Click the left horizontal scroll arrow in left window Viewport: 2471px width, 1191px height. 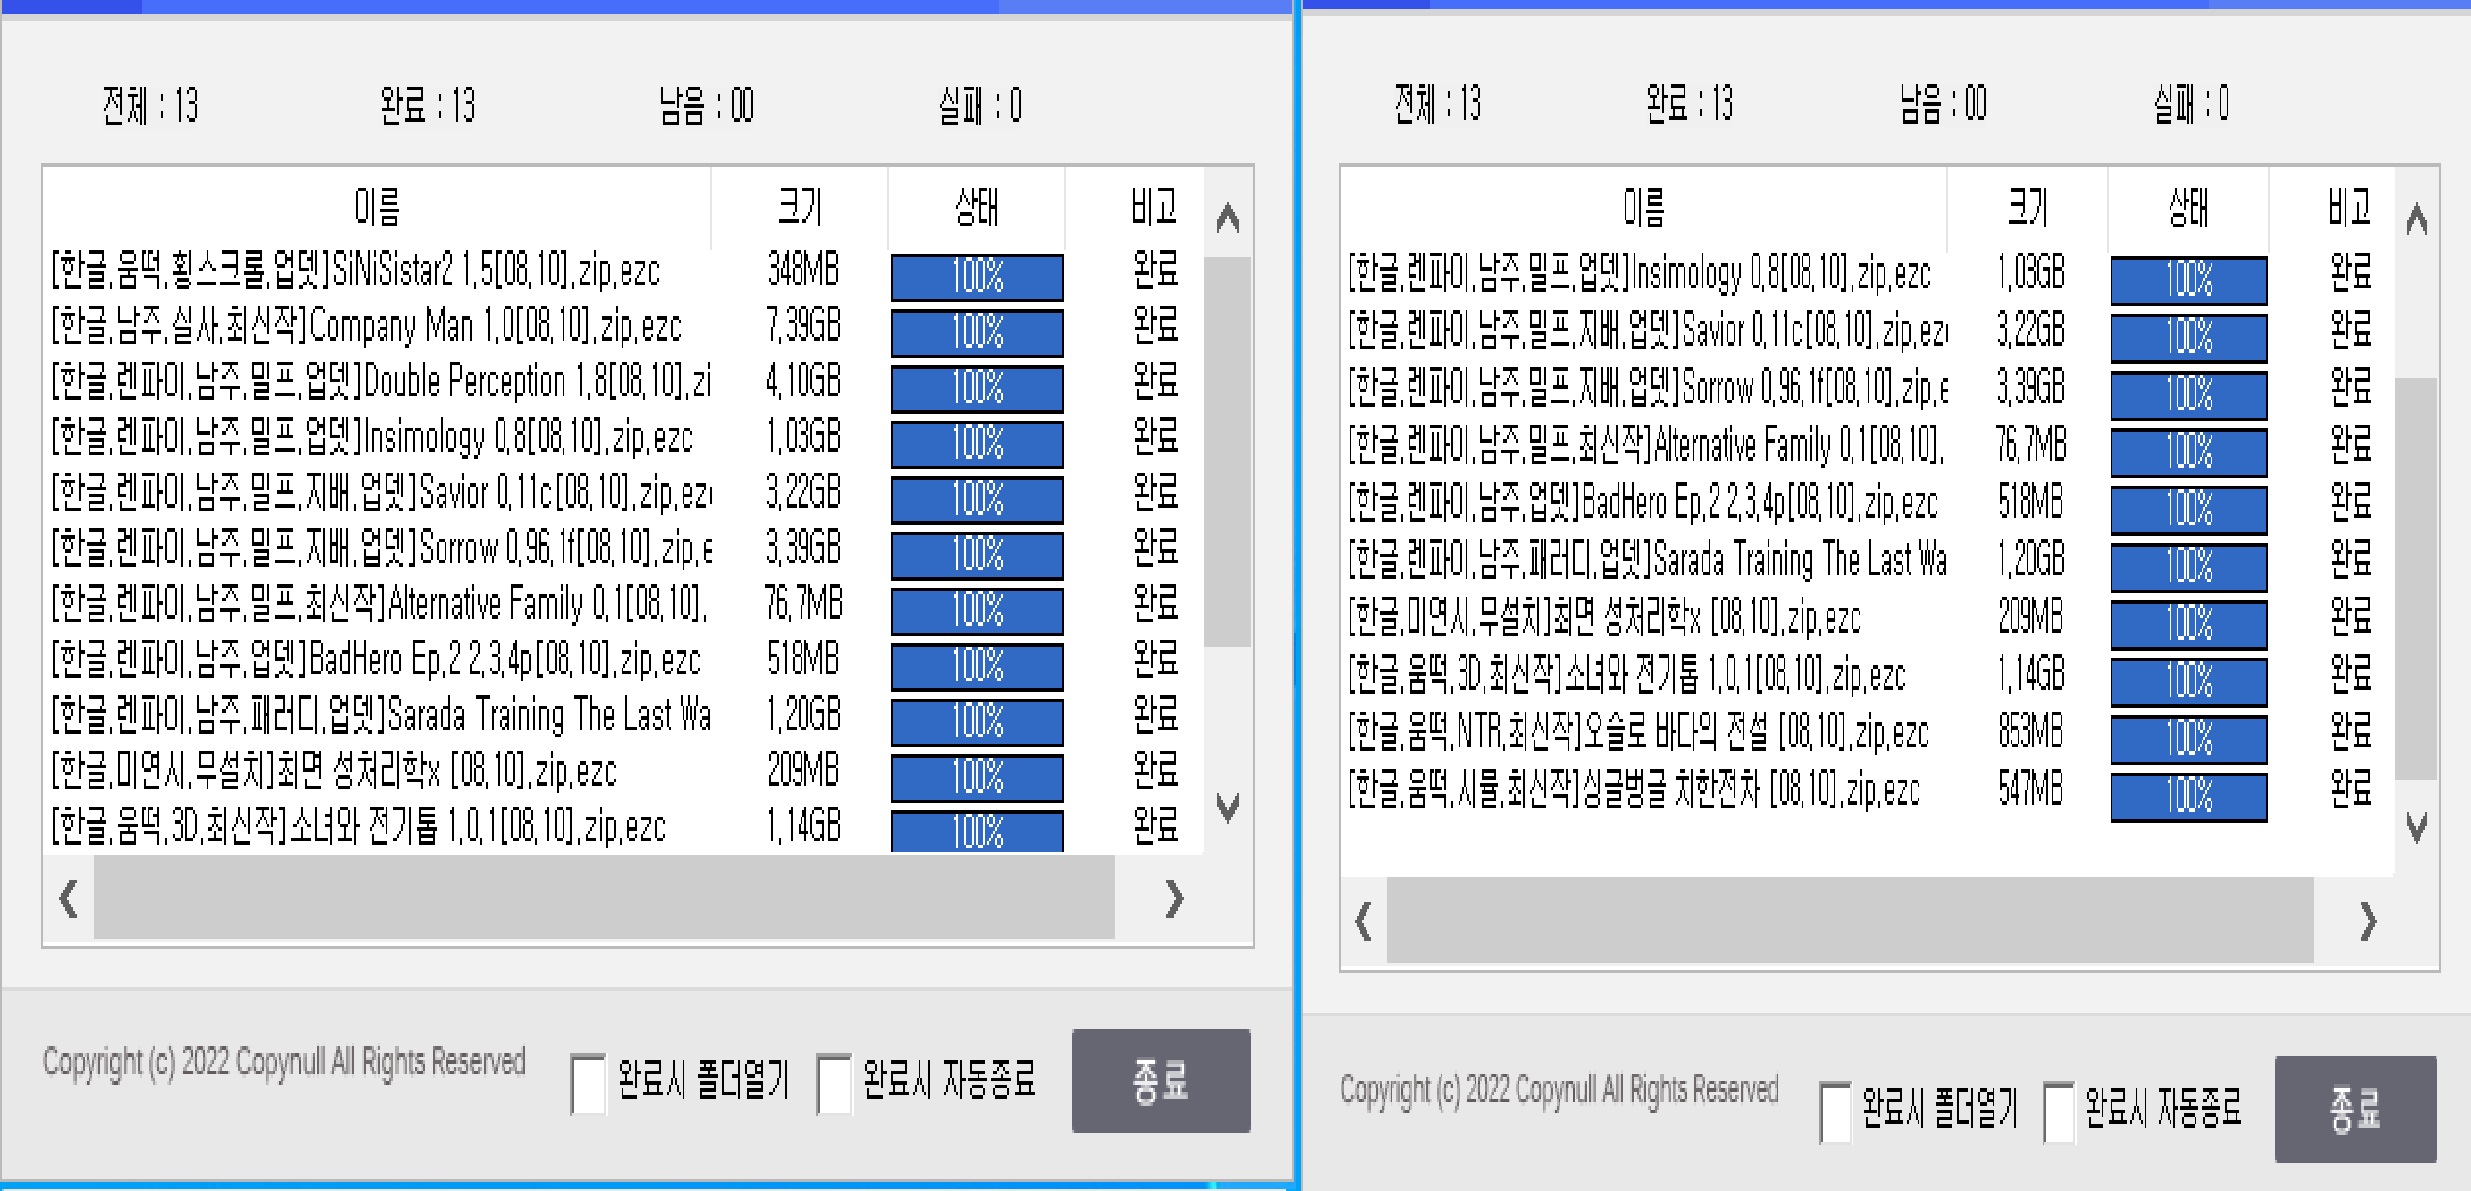[x=66, y=899]
